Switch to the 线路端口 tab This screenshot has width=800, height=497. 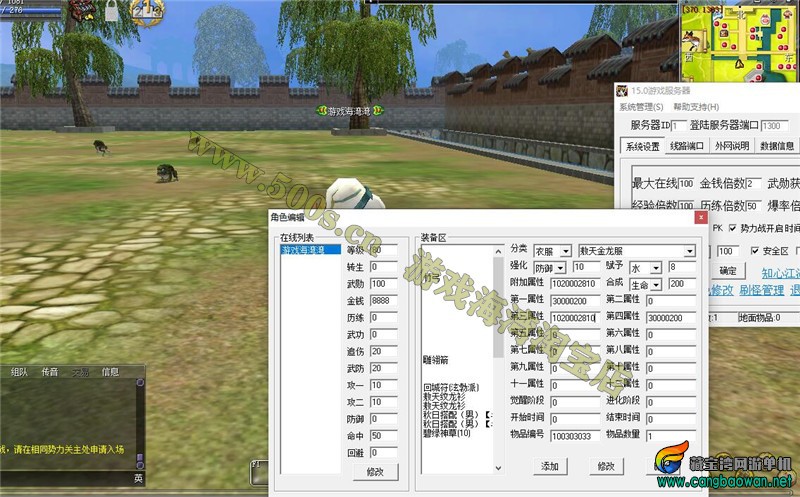(x=686, y=146)
